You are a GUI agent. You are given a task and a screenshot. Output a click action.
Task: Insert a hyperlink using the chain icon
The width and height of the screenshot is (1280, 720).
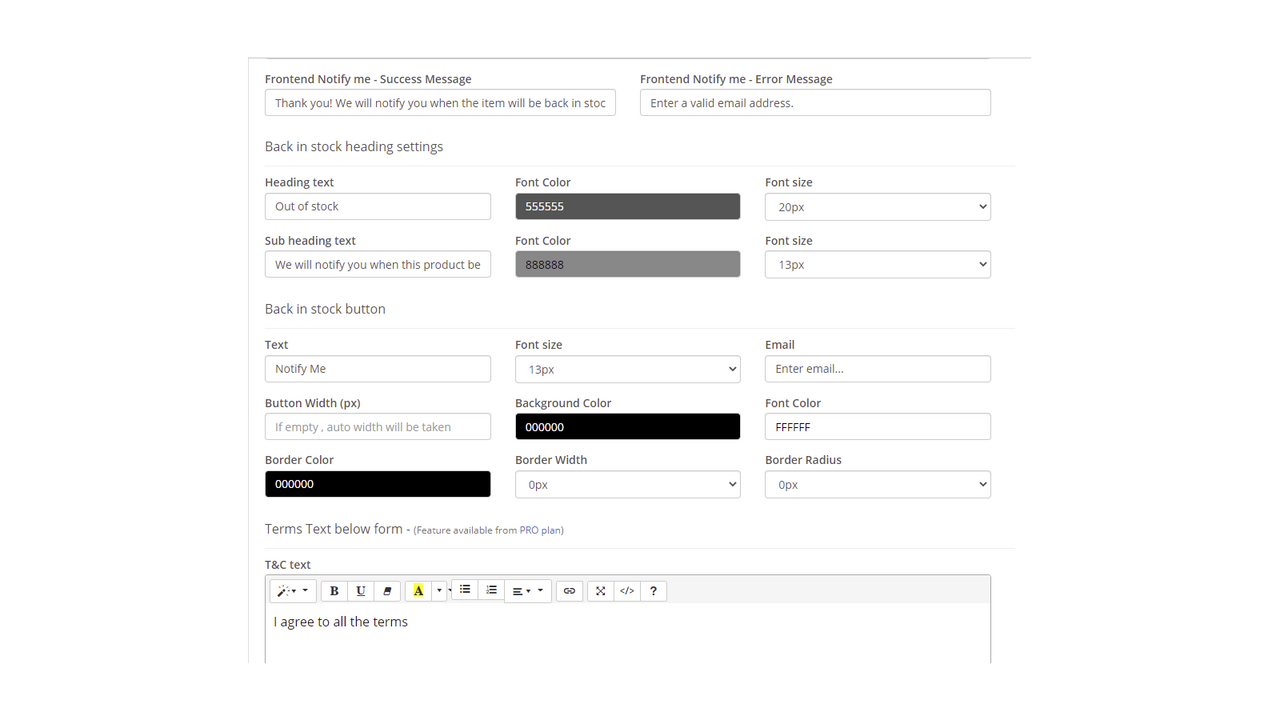click(569, 590)
